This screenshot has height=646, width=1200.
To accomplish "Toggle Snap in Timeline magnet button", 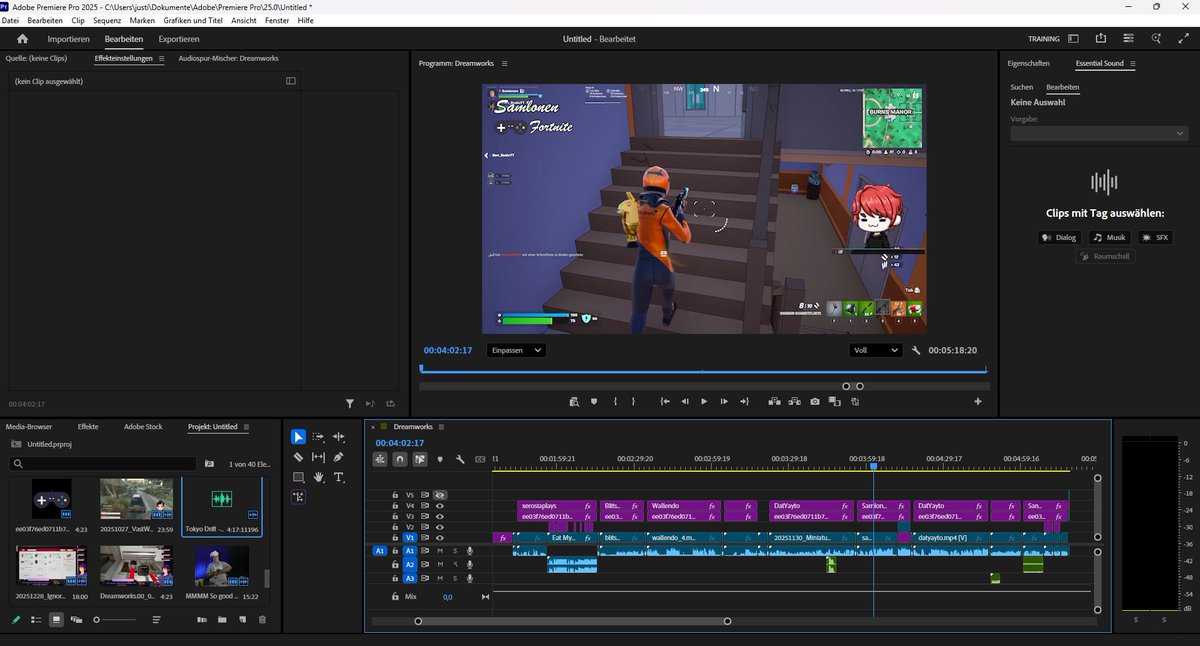I will (x=400, y=460).
